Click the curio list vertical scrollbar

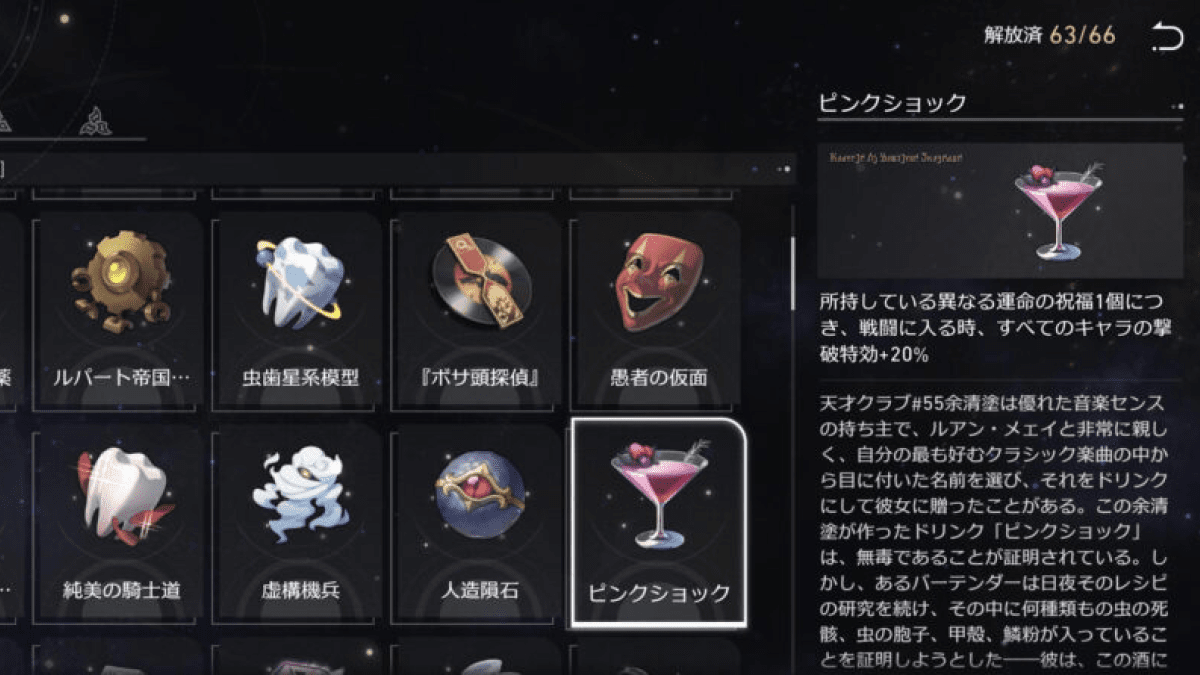pyautogui.click(x=792, y=263)
